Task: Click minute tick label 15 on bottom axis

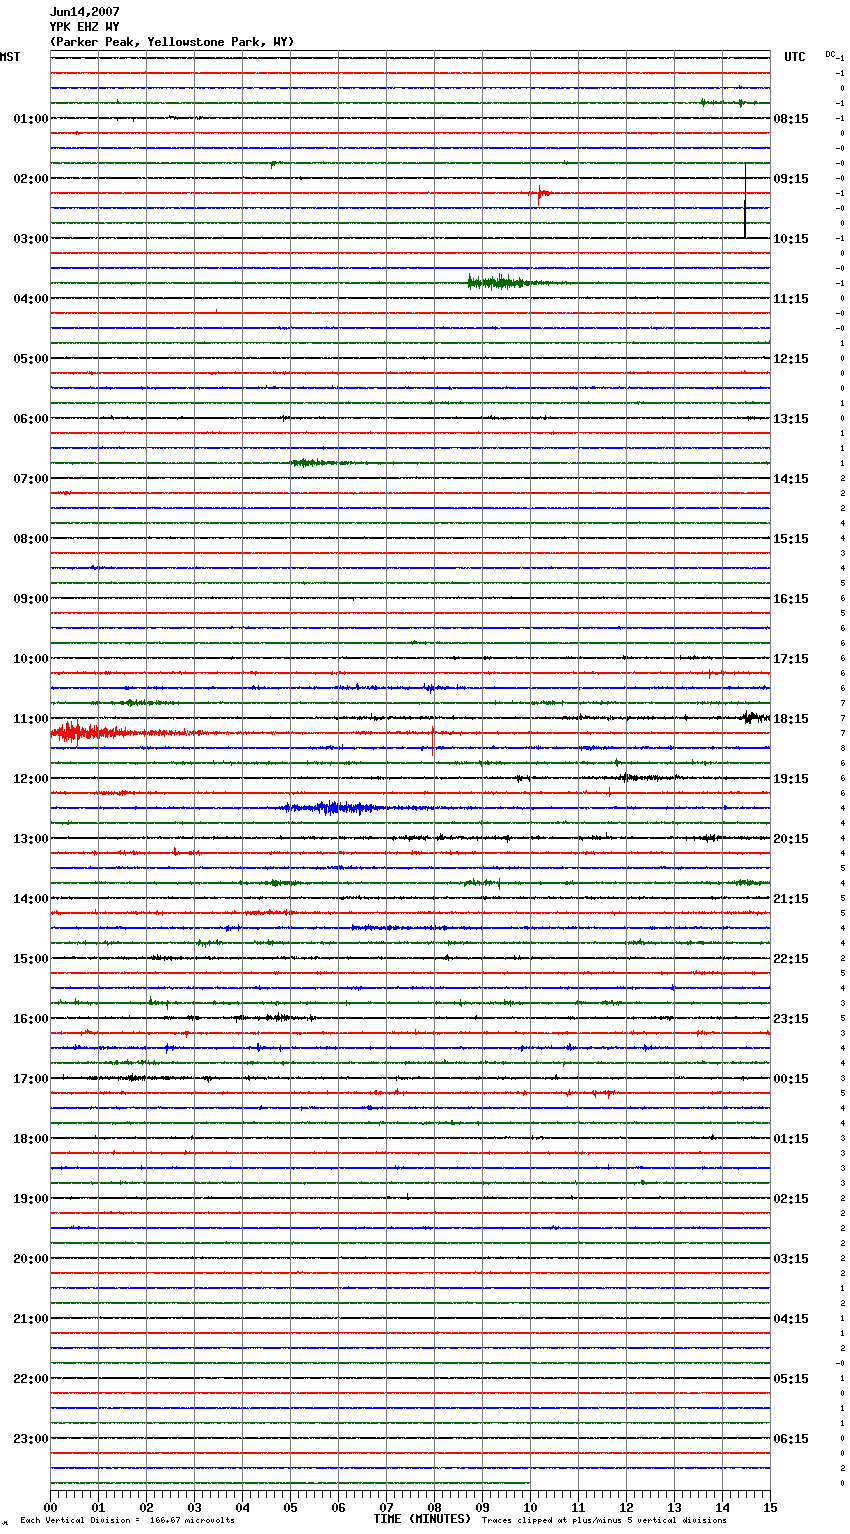Action: (770, 1507)
